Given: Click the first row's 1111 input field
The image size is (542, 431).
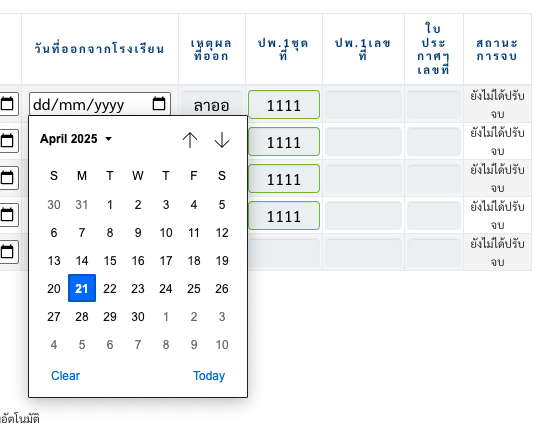Looking at the screenshot, I should (x=284, y=104).
